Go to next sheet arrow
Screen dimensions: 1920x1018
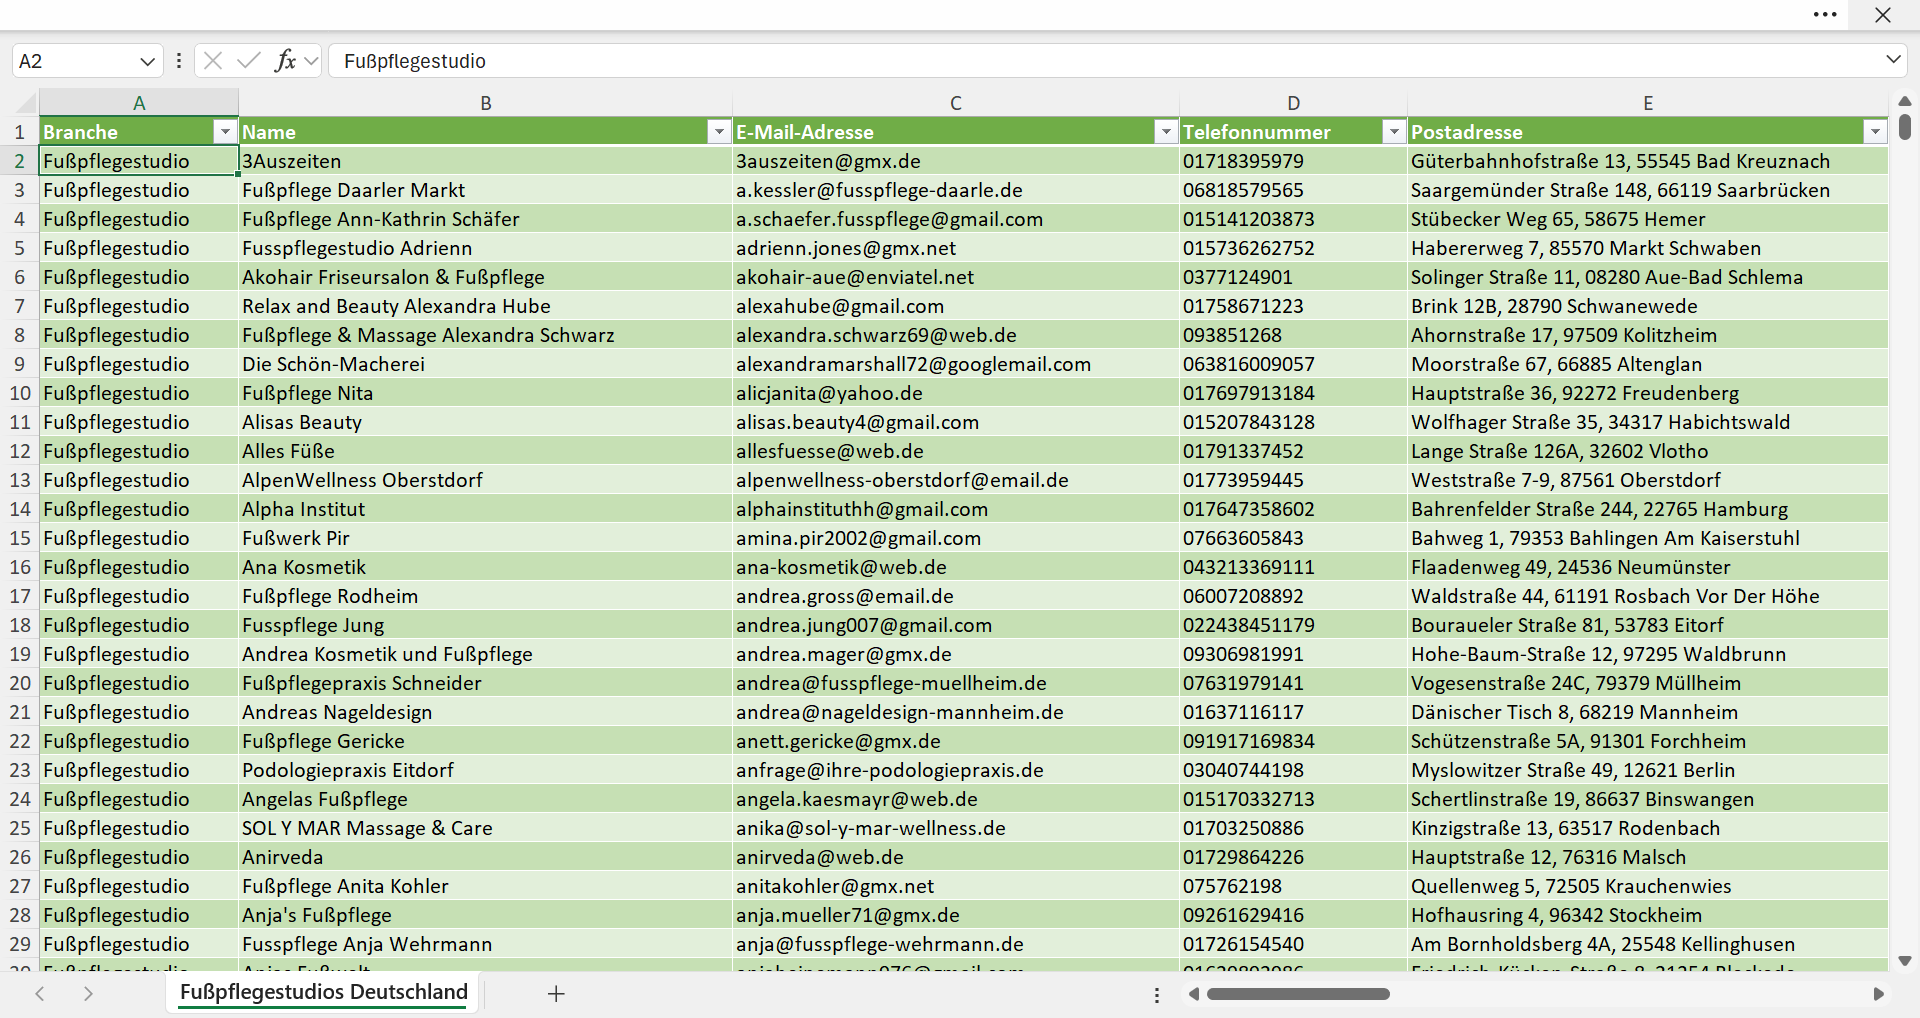tap(88, 993)
